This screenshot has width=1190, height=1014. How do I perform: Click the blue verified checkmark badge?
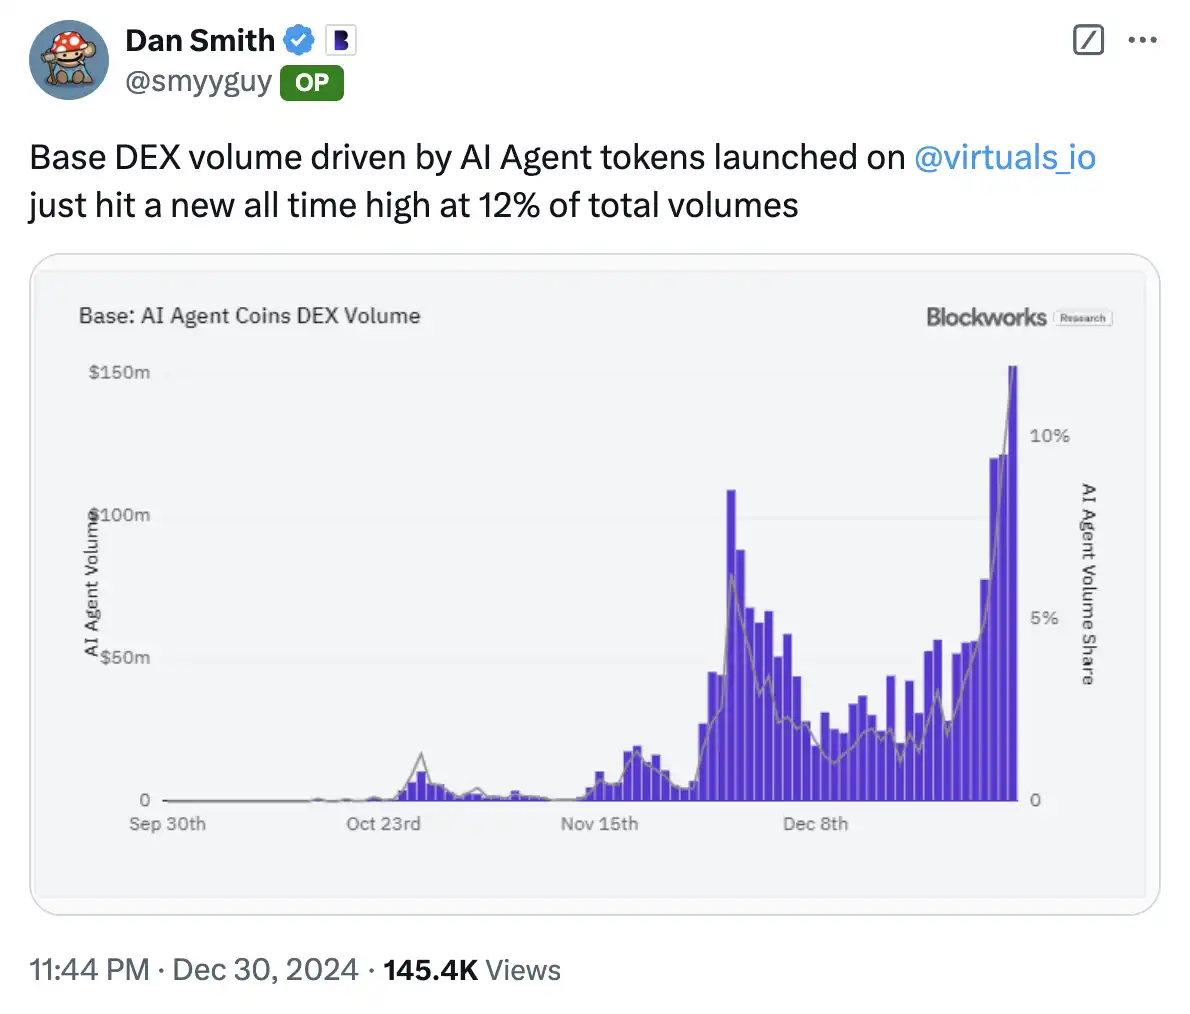[x=299, y=41]
